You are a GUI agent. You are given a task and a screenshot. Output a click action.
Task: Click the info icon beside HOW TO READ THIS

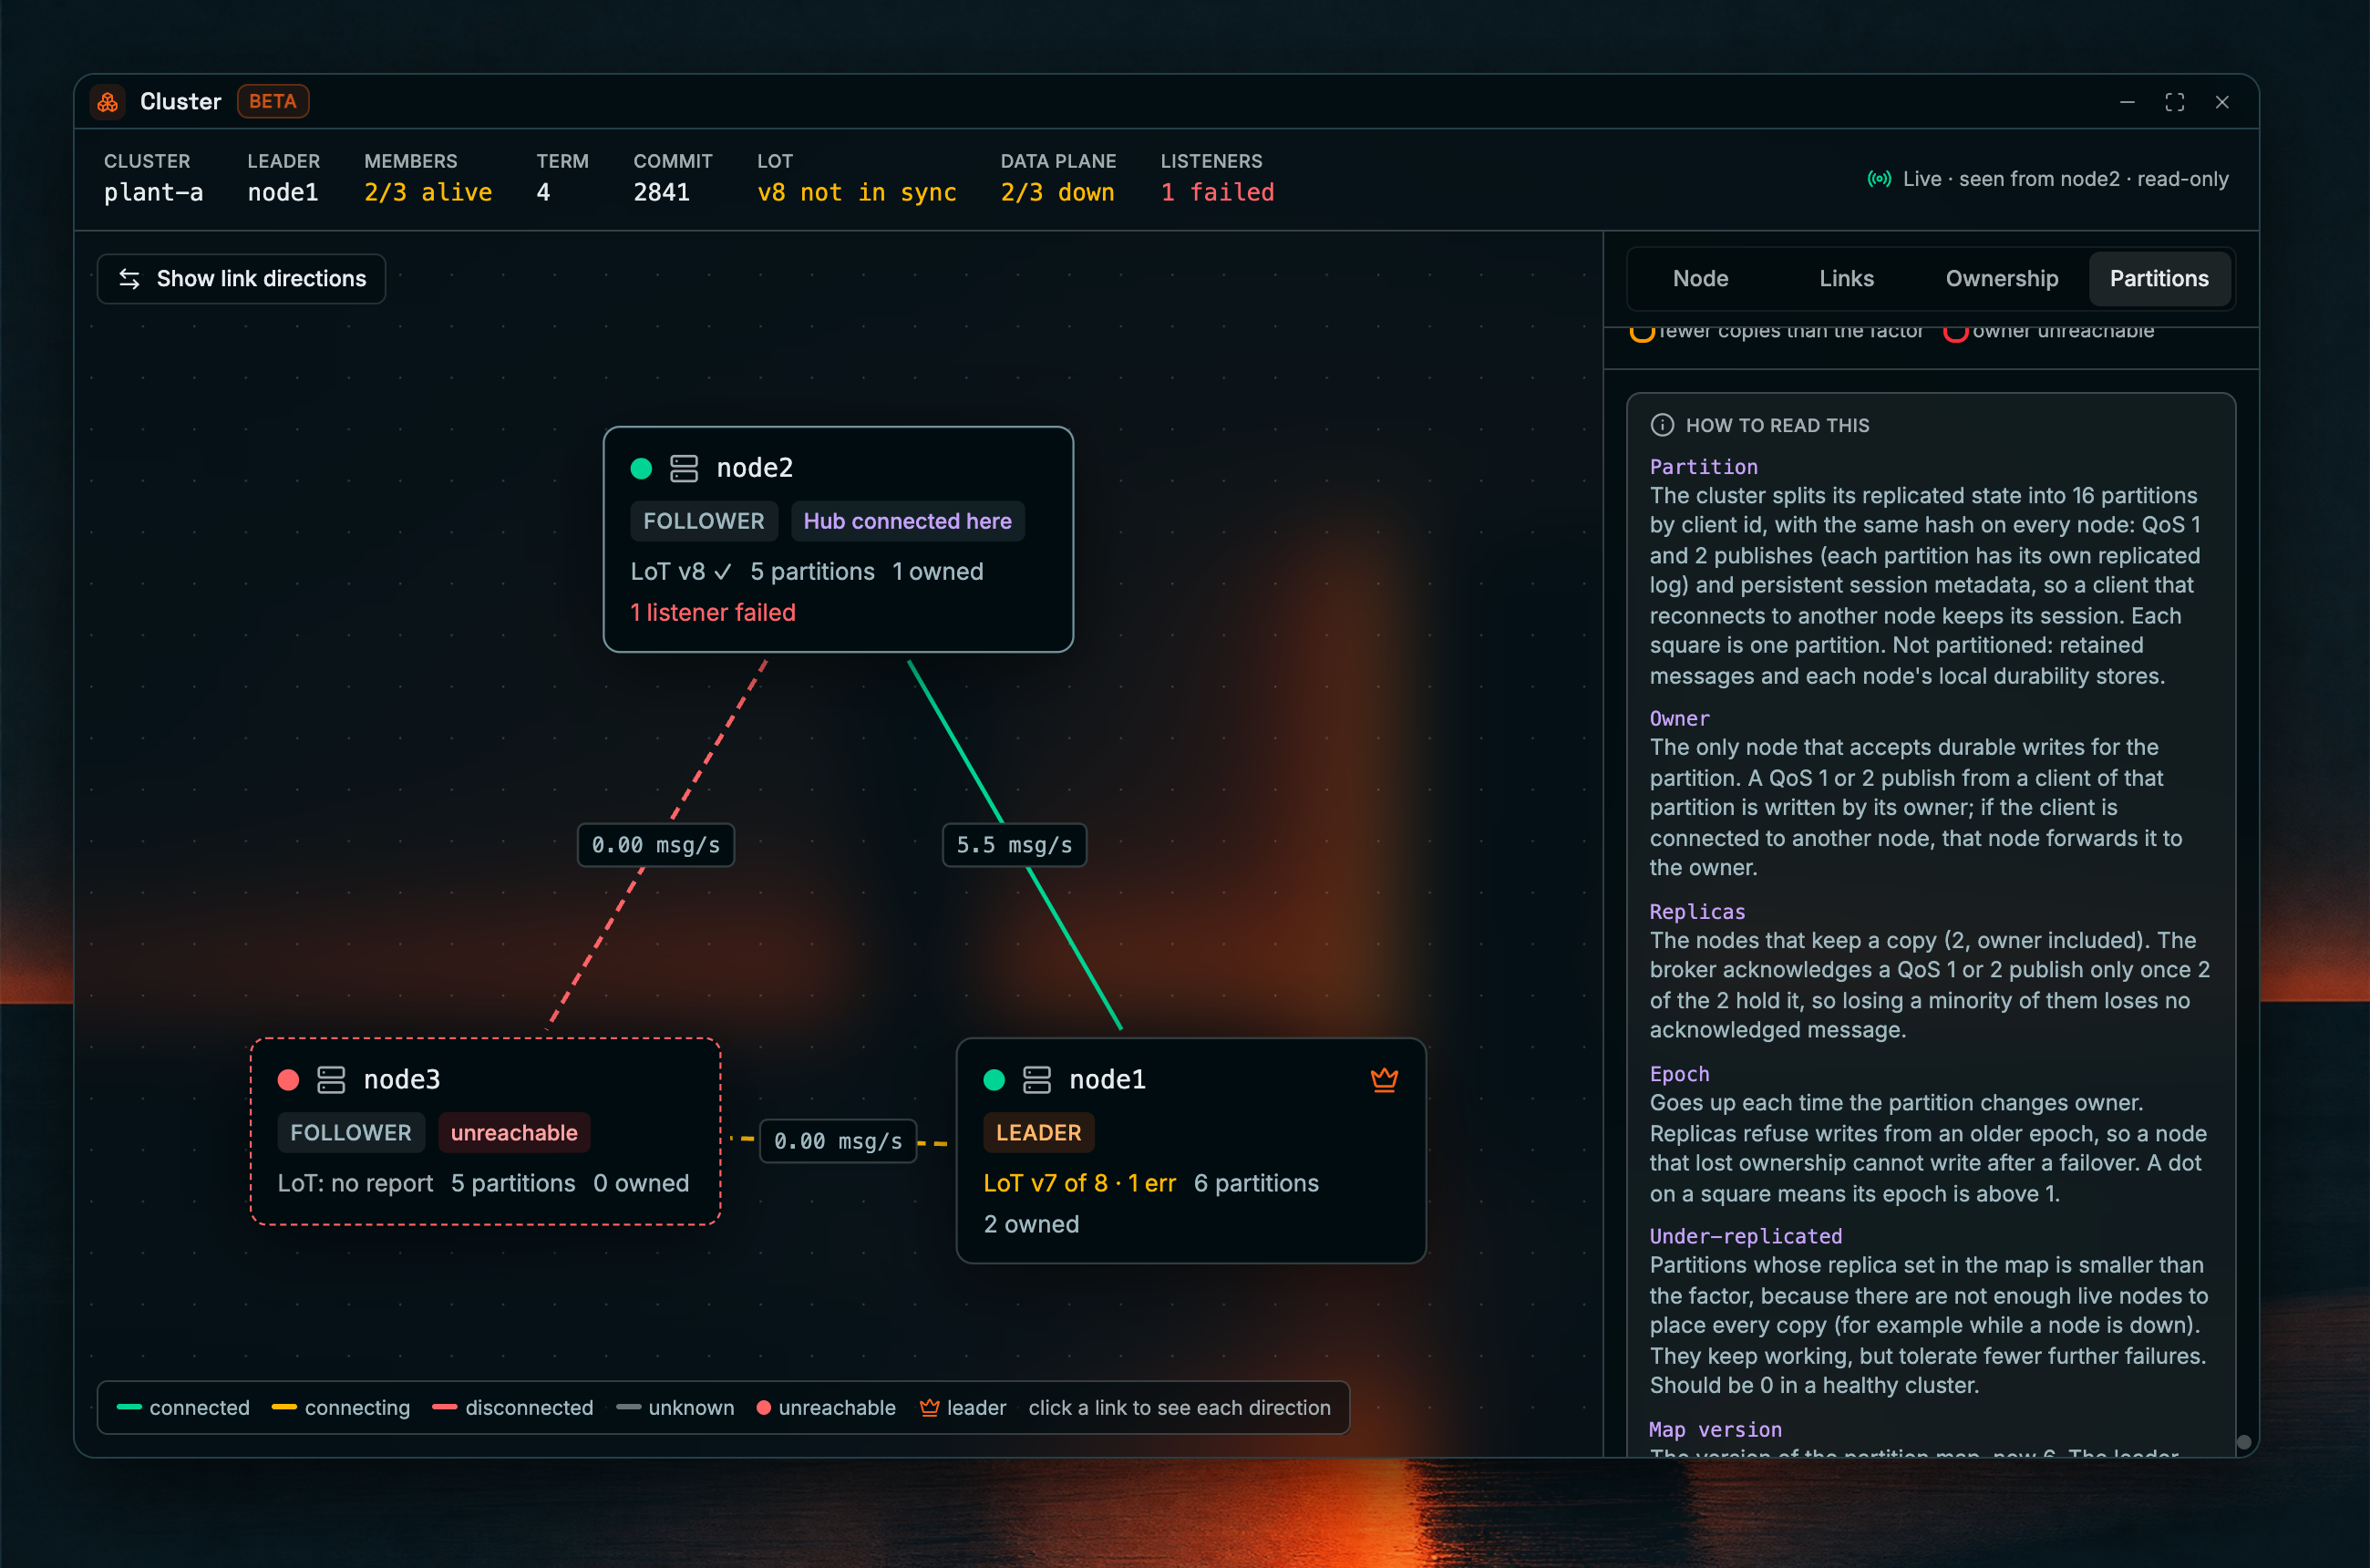pos(1662,425)
